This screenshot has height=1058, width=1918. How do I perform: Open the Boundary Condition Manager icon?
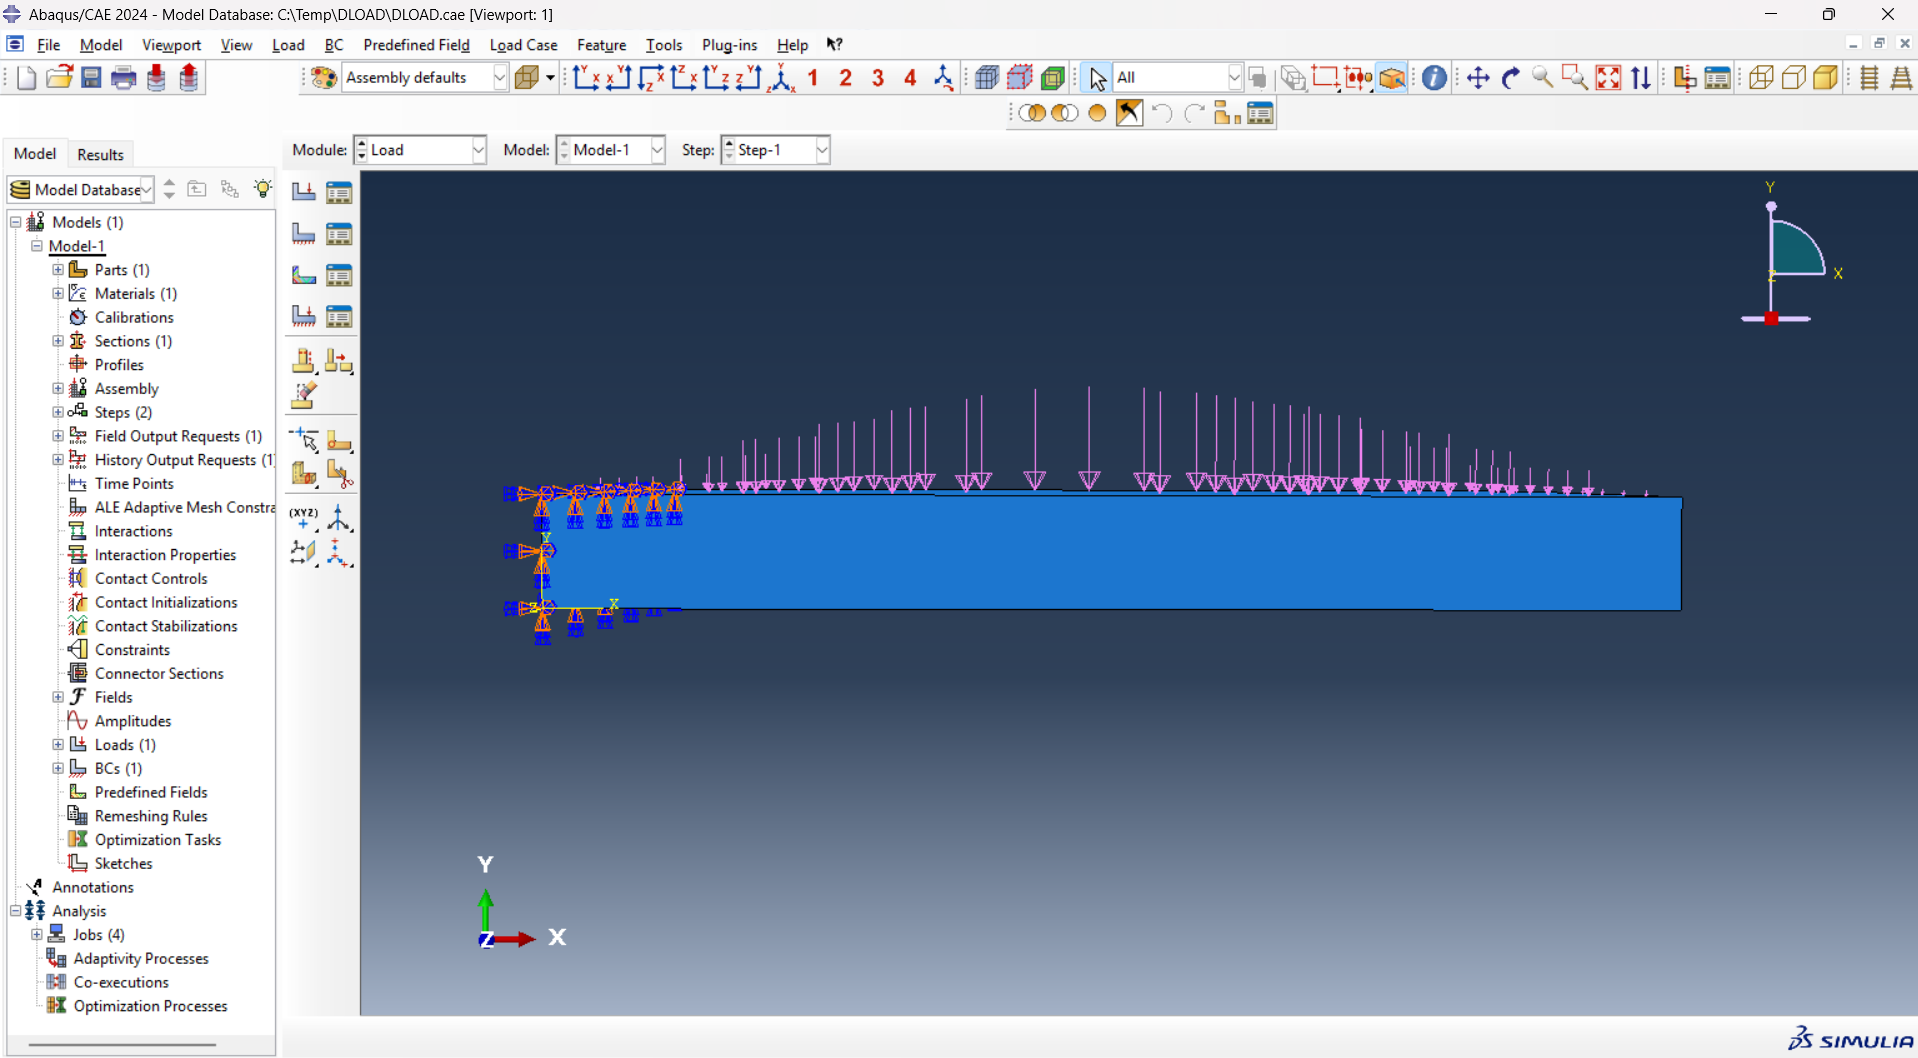[339, 234]
